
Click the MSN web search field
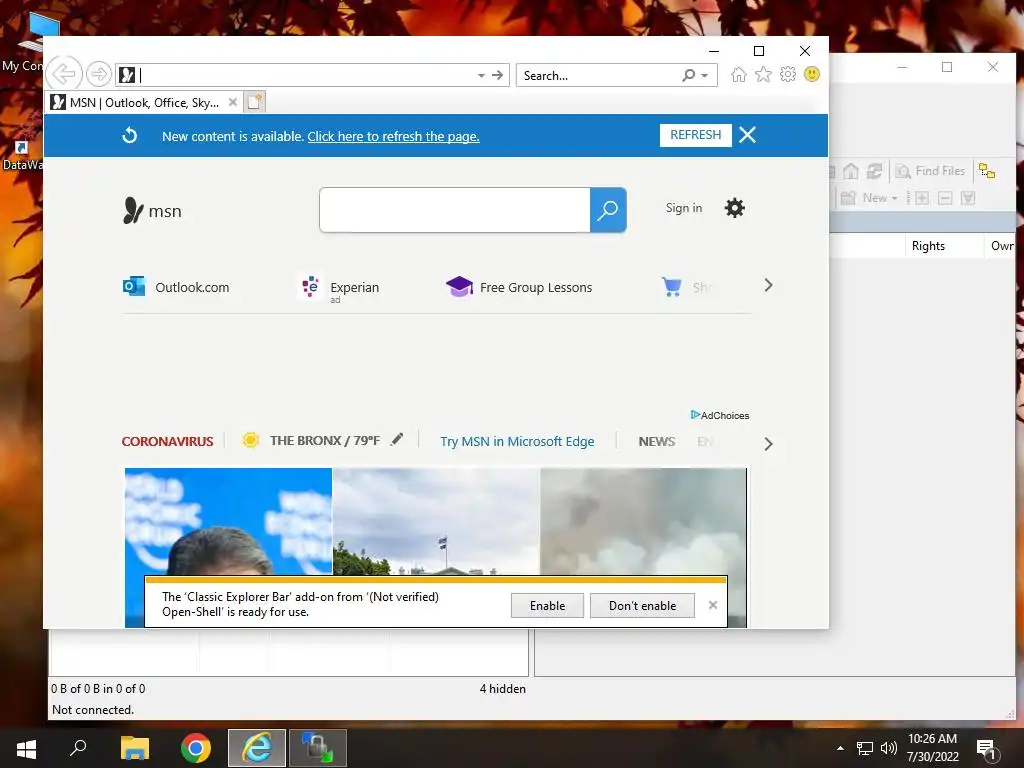coord(455,210)
